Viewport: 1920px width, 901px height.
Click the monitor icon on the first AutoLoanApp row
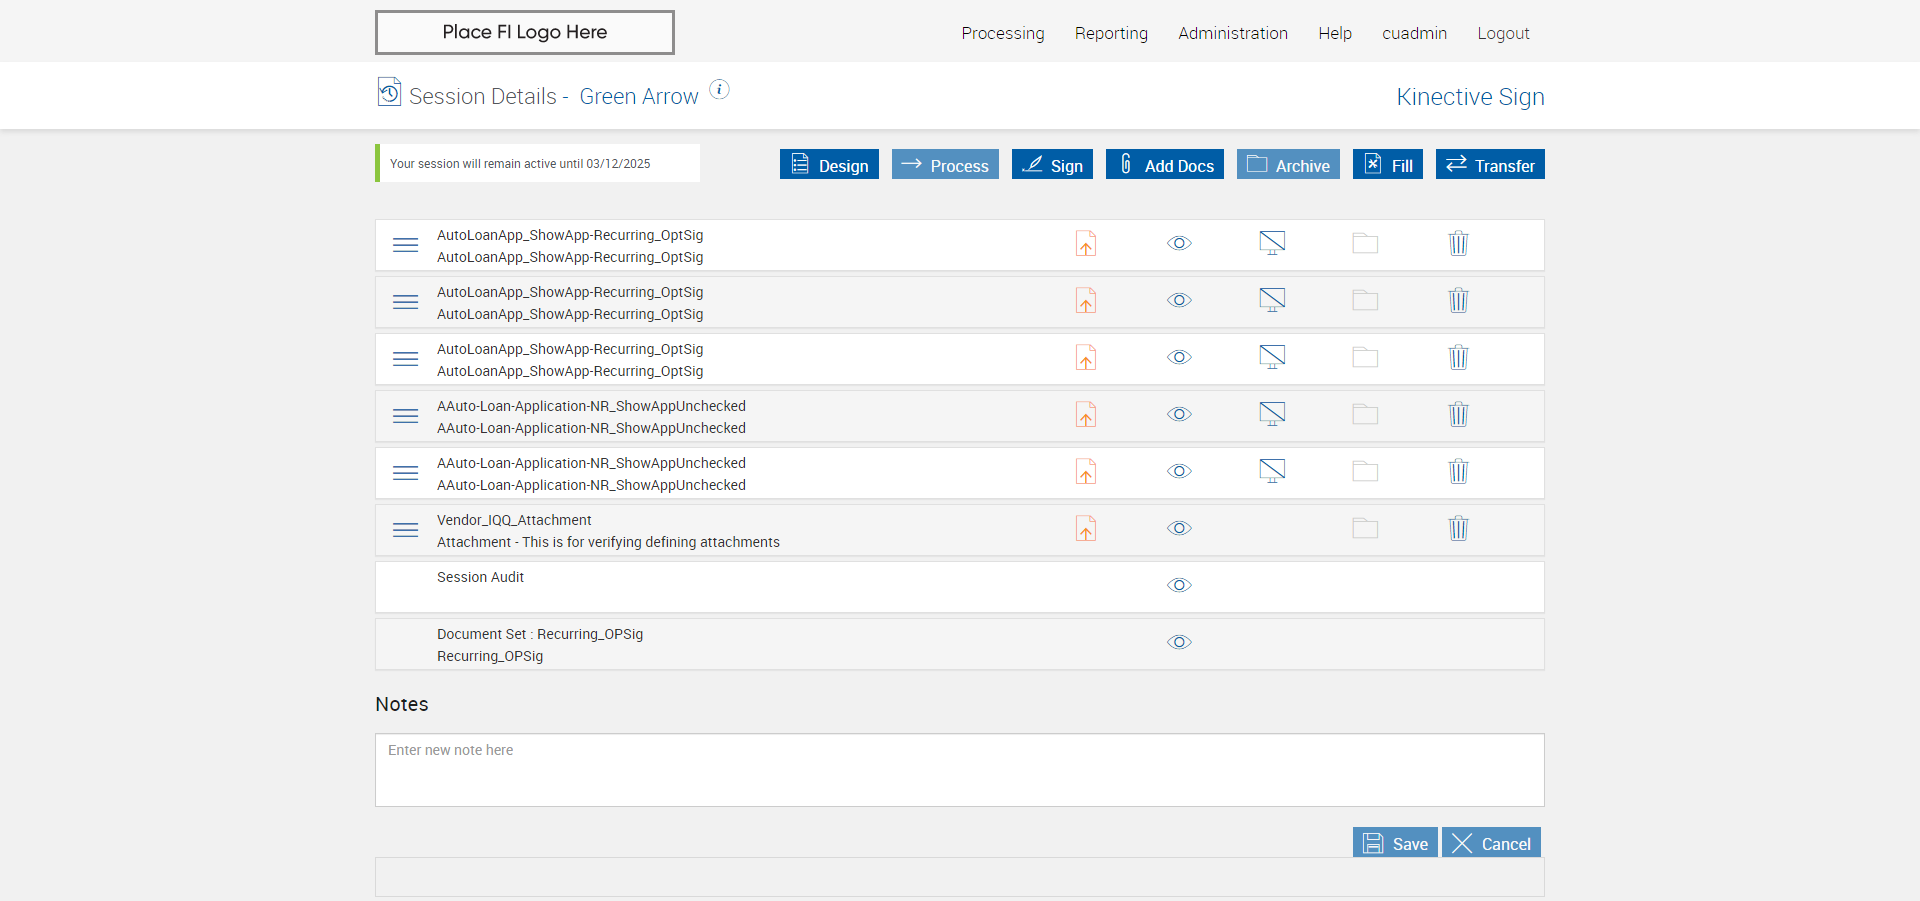pyautogui.click(x=1272, y=243)
